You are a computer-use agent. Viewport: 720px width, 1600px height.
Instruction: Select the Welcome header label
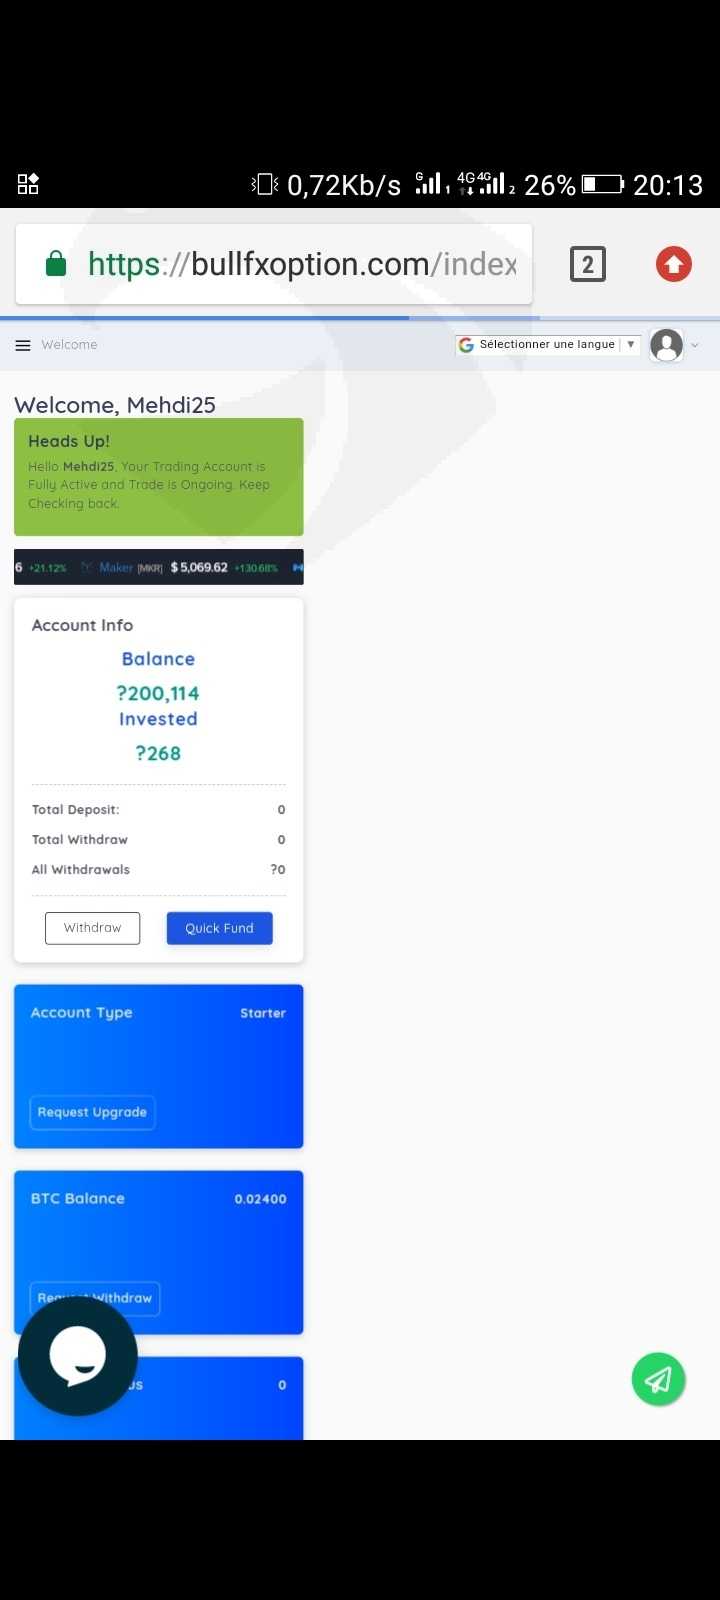69,345
